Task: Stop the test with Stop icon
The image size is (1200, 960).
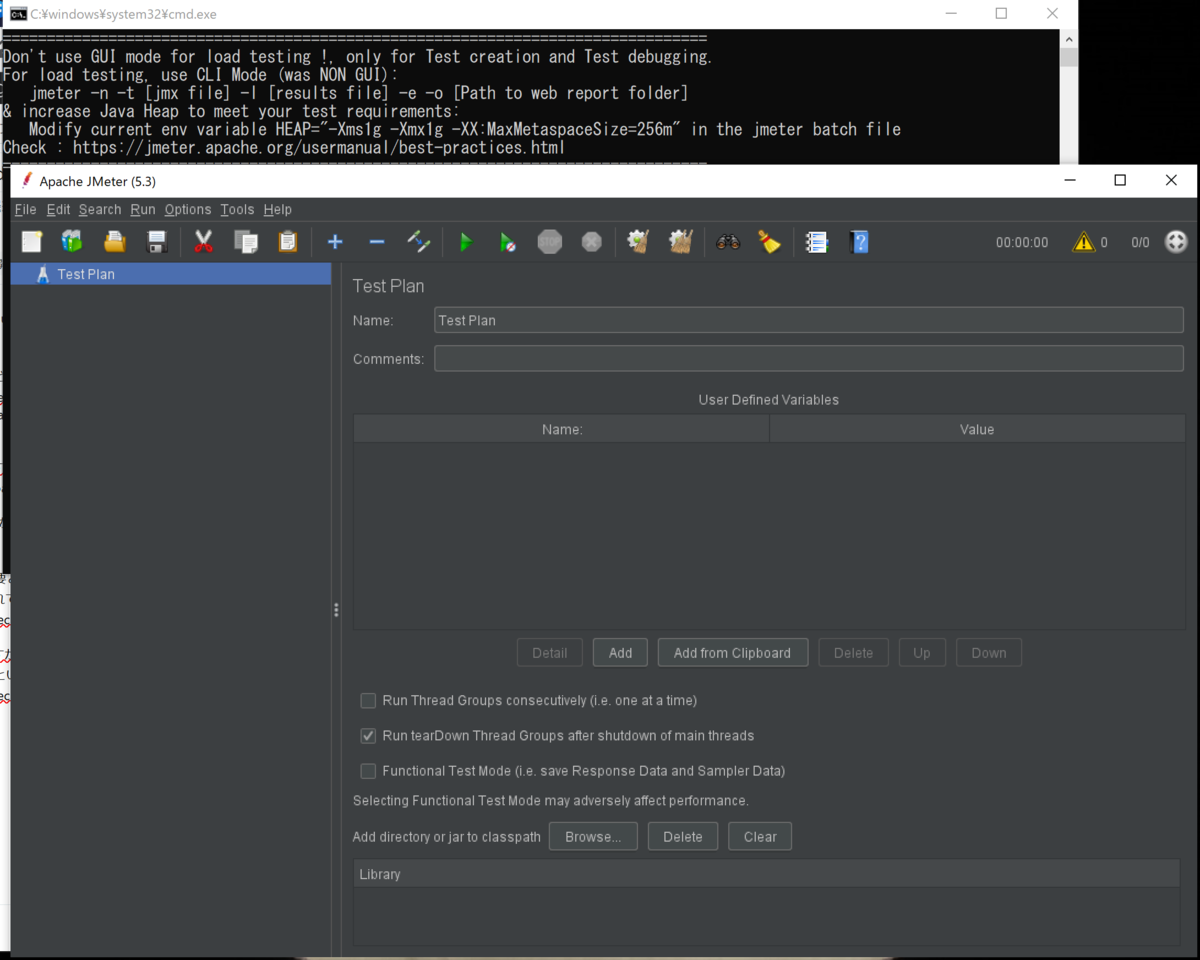Action: tap(550, 242)
